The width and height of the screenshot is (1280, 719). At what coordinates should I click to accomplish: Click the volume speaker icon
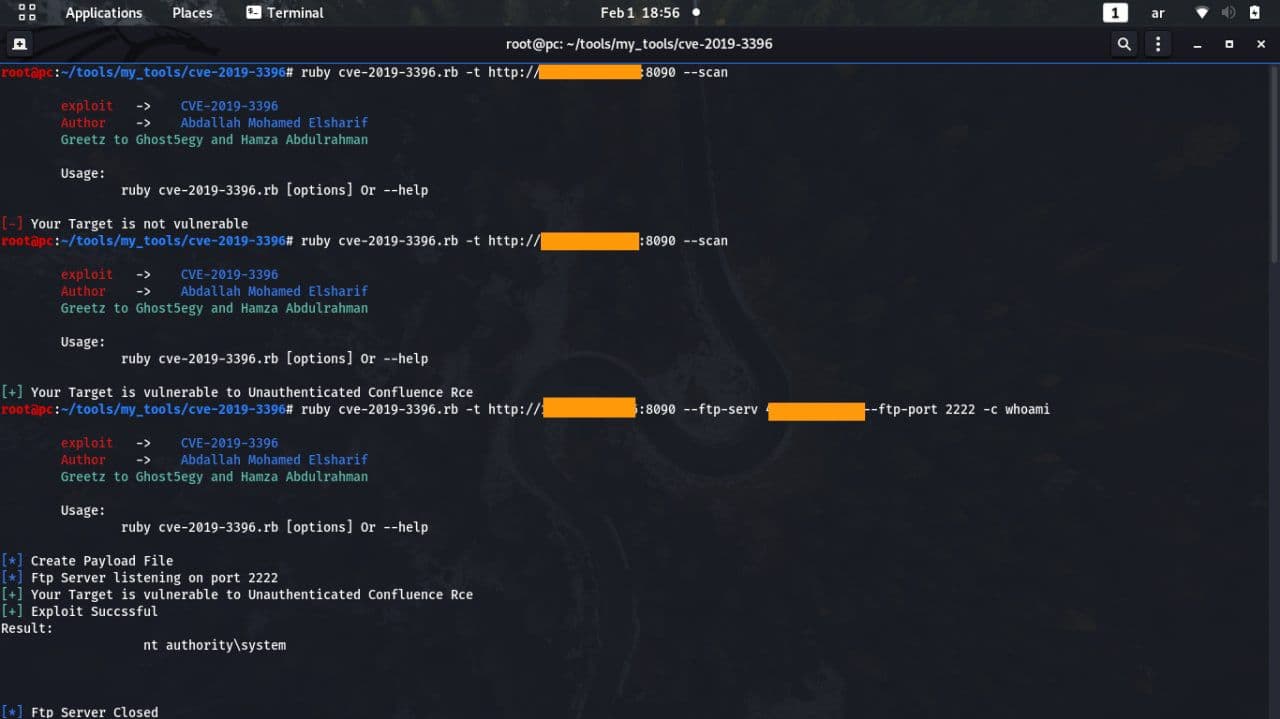pos(1228,13)
